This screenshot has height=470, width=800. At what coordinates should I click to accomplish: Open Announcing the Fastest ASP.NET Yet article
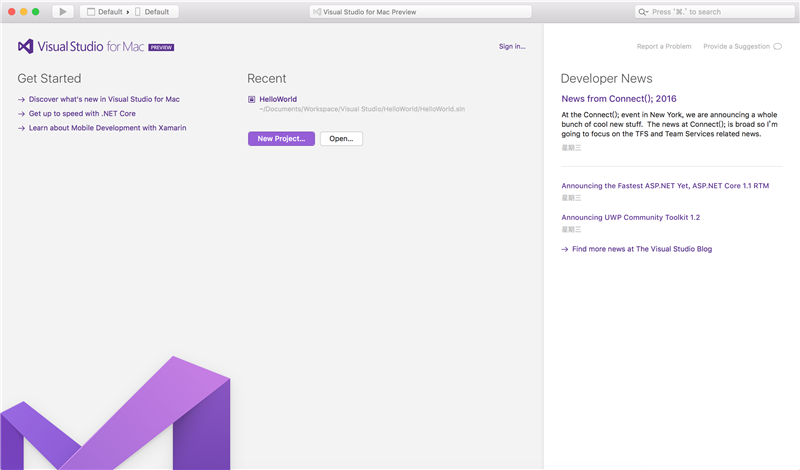click(665, 186)
